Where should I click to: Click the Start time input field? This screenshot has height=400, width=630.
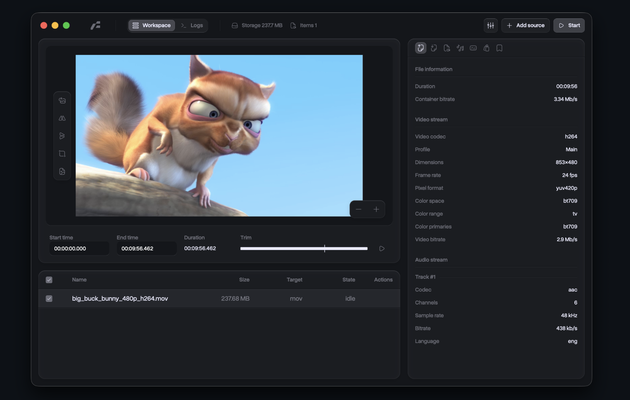click(x=79, y=249)
